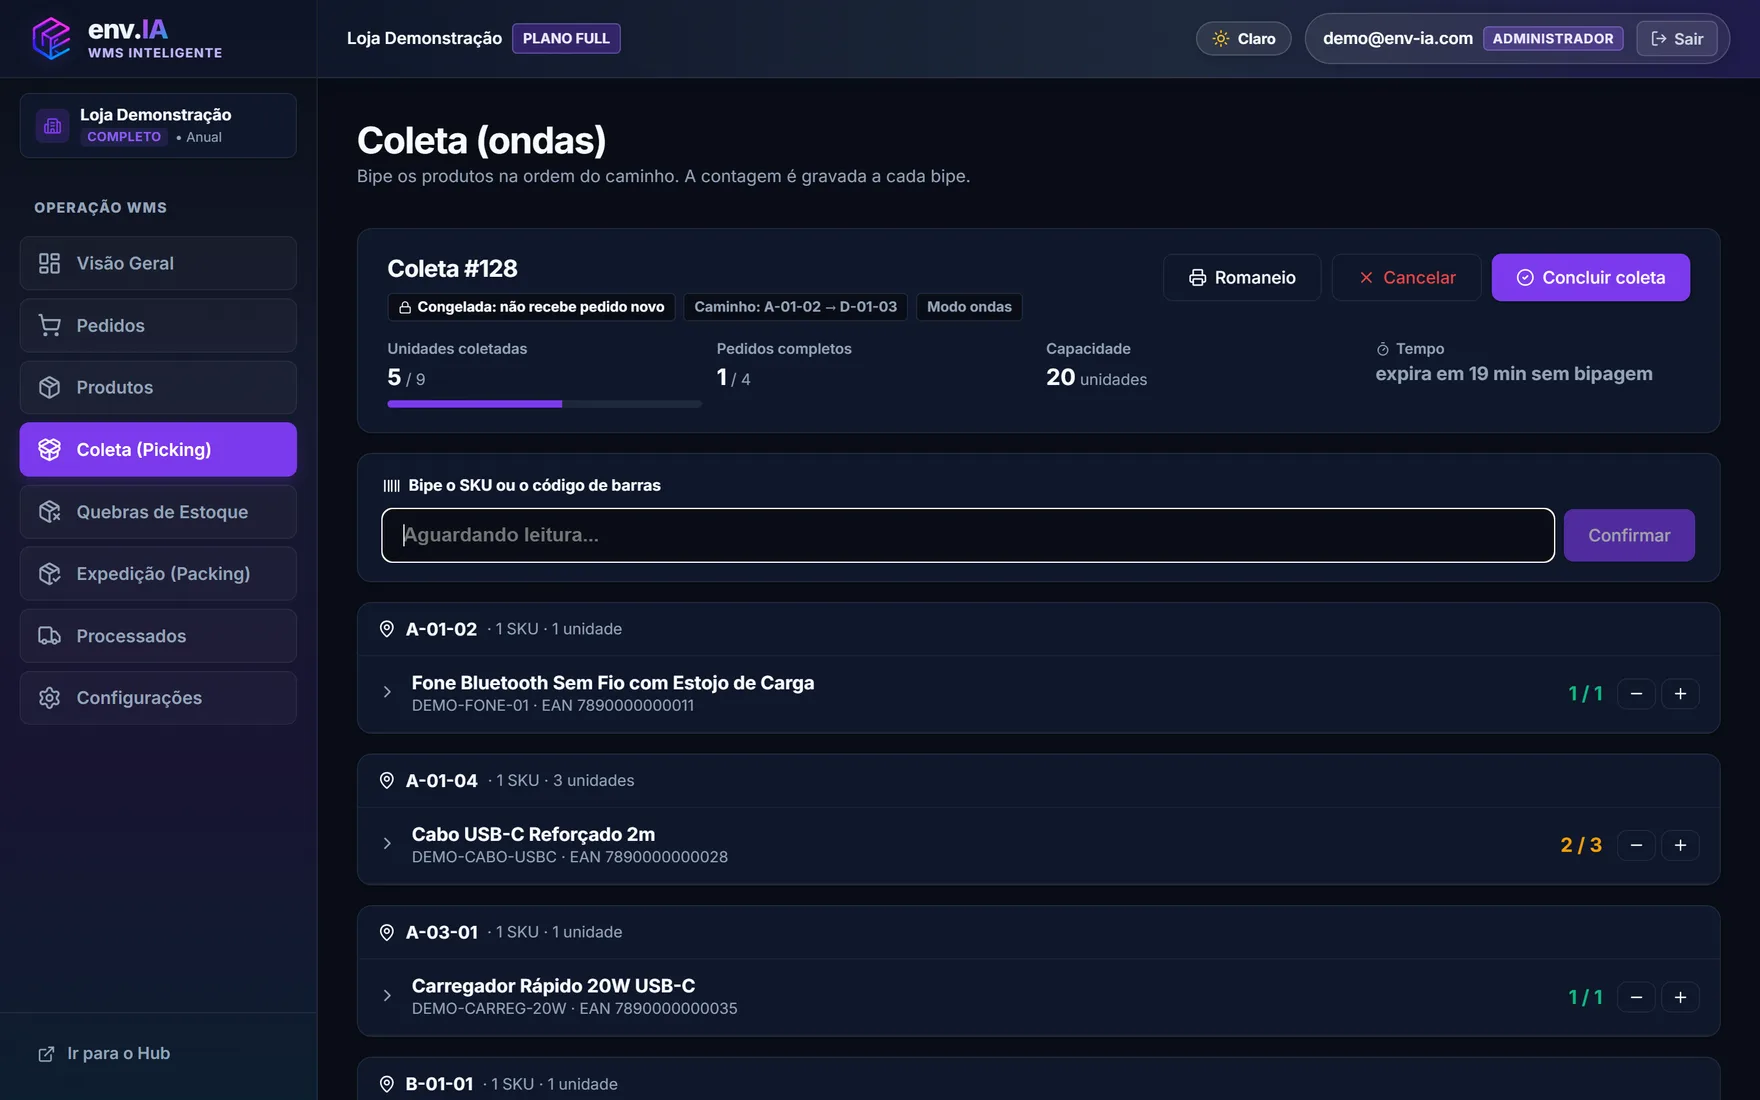Open Visão Geral in the sidebar
Image resolution: width=1760 pixels, height=1100 pixels.
pyautogui.click(x=158, y=263)
